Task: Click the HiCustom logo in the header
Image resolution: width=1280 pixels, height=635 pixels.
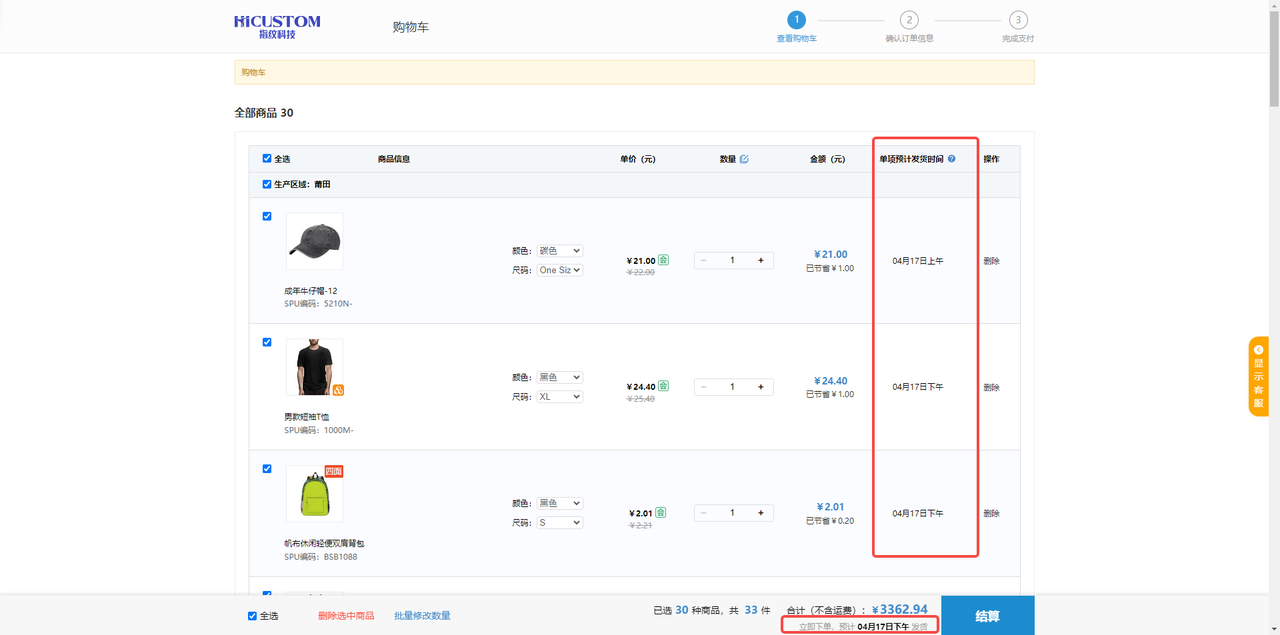Action: (x=277, y=26)
